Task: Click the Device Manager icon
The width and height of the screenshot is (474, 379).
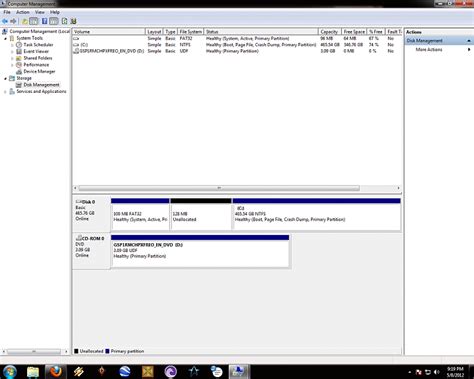Action: point(19,71)
